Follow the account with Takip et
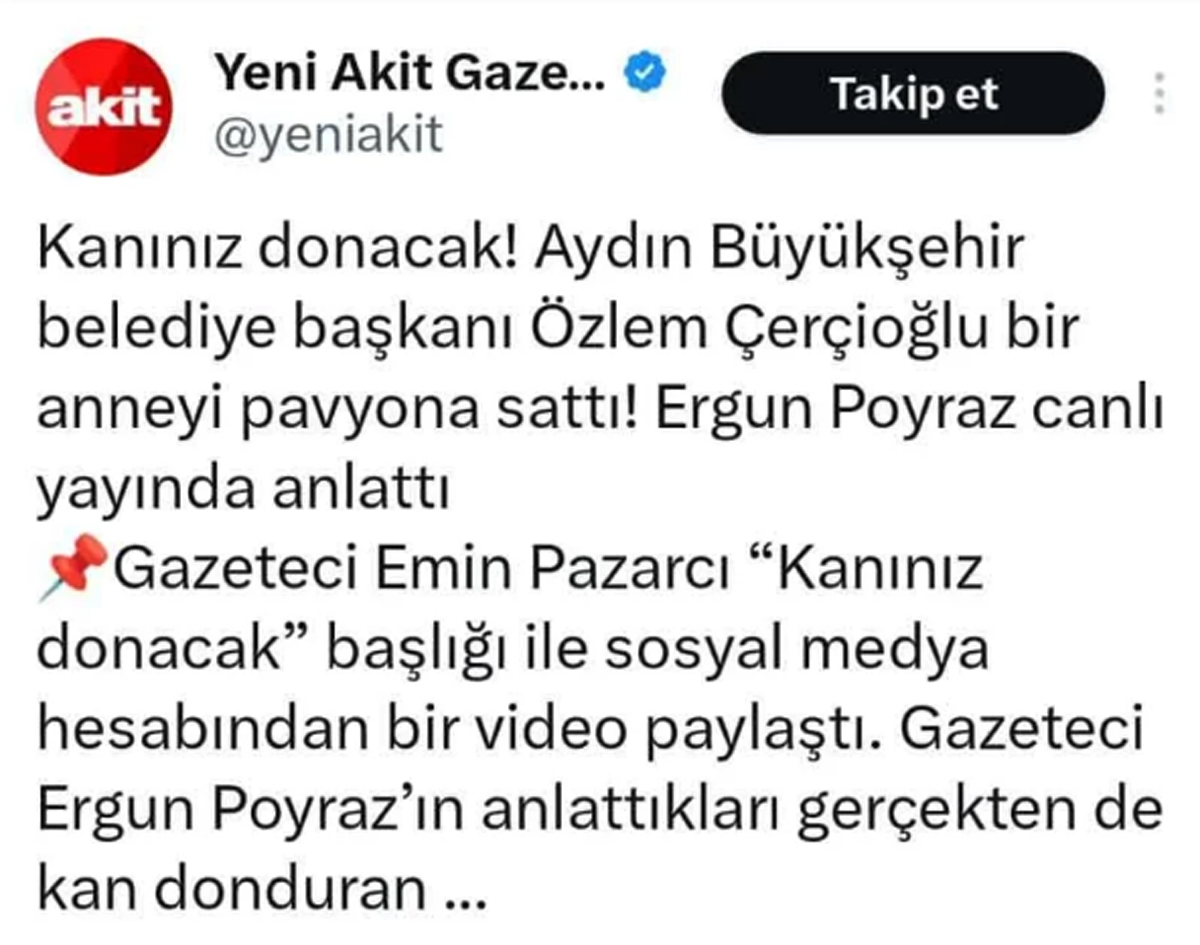Image resolution: width=1200 pixels, height=945 pixels. pos(913,94)
